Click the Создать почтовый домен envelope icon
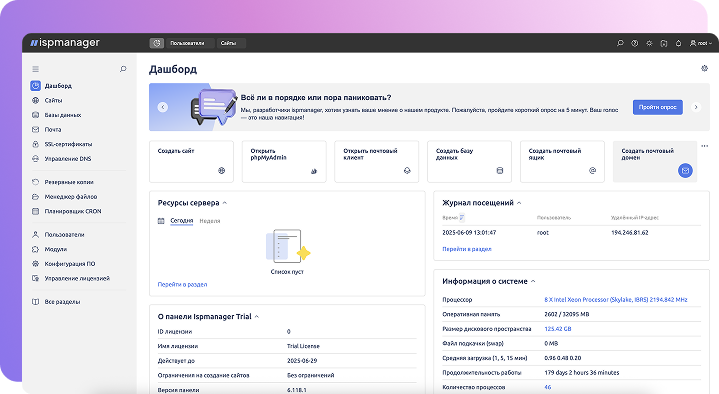719x394 pixels. (x=685, y=171)
